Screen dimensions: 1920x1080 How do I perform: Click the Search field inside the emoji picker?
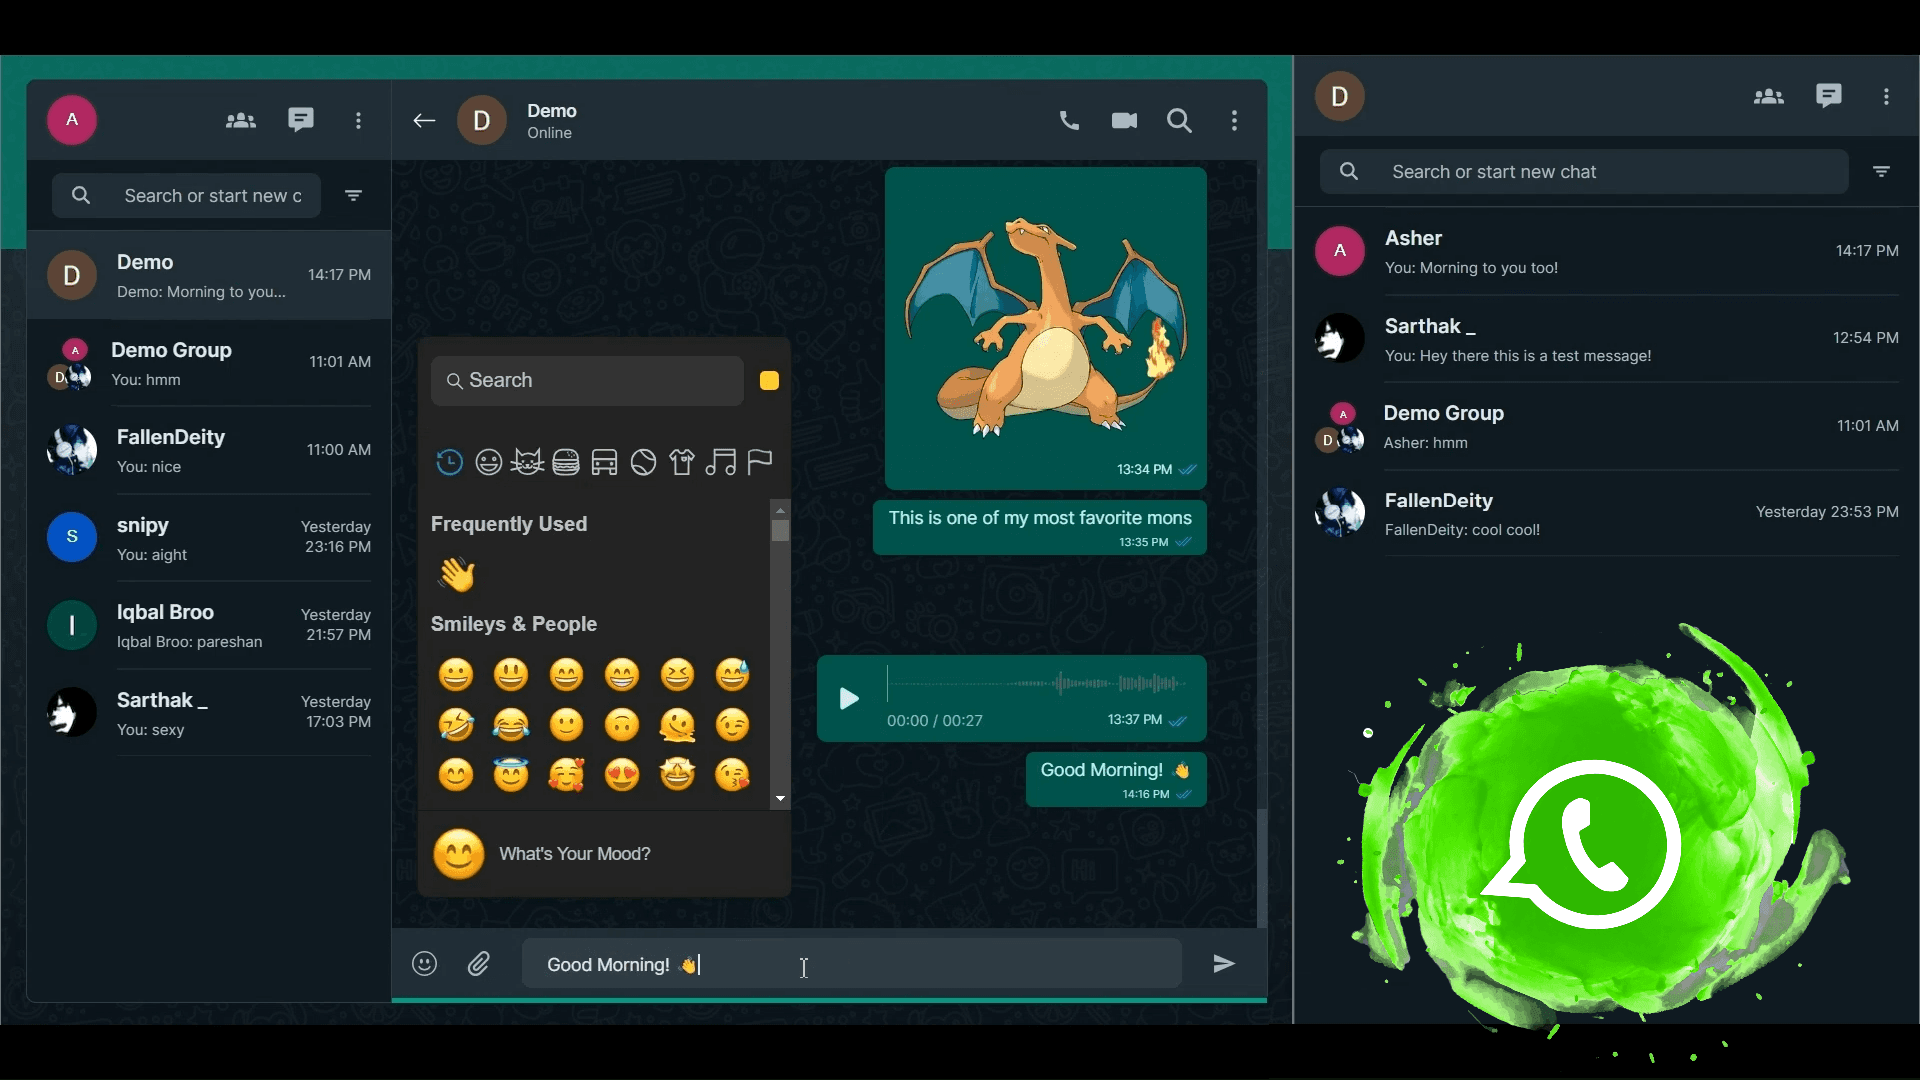tap(586, 380)
